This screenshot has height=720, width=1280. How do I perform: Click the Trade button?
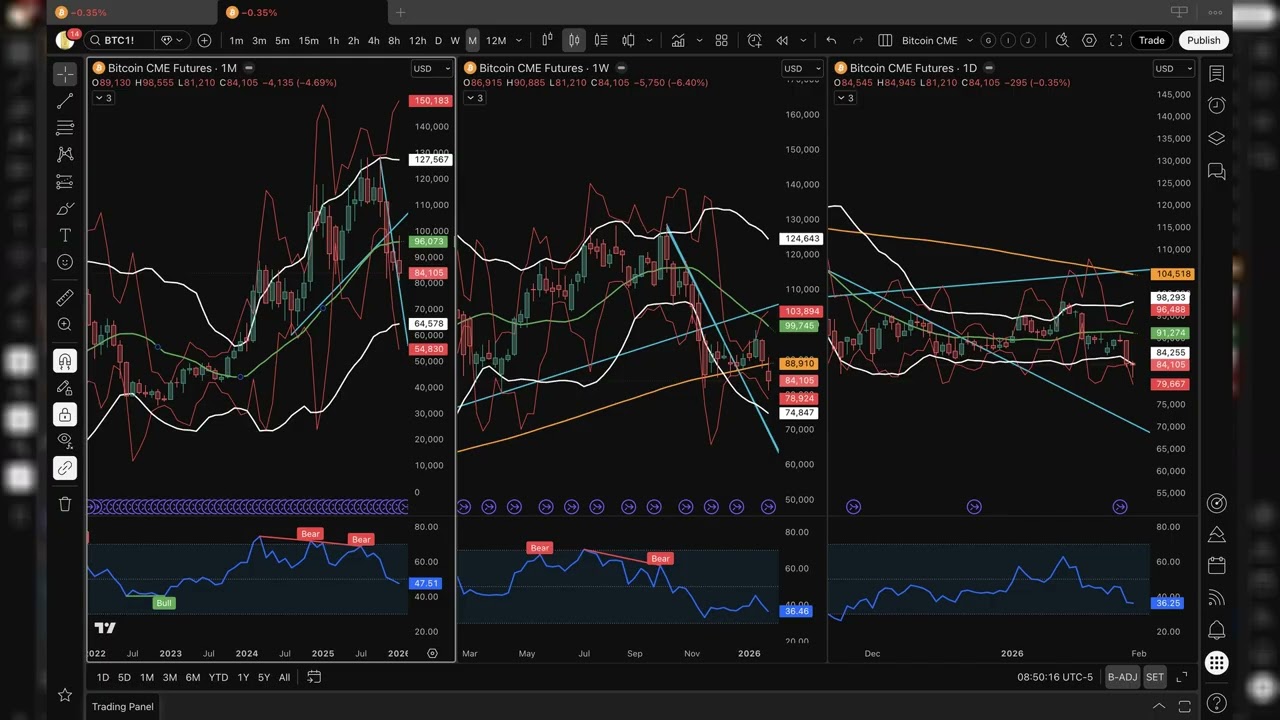click(x=1151, y=40)
